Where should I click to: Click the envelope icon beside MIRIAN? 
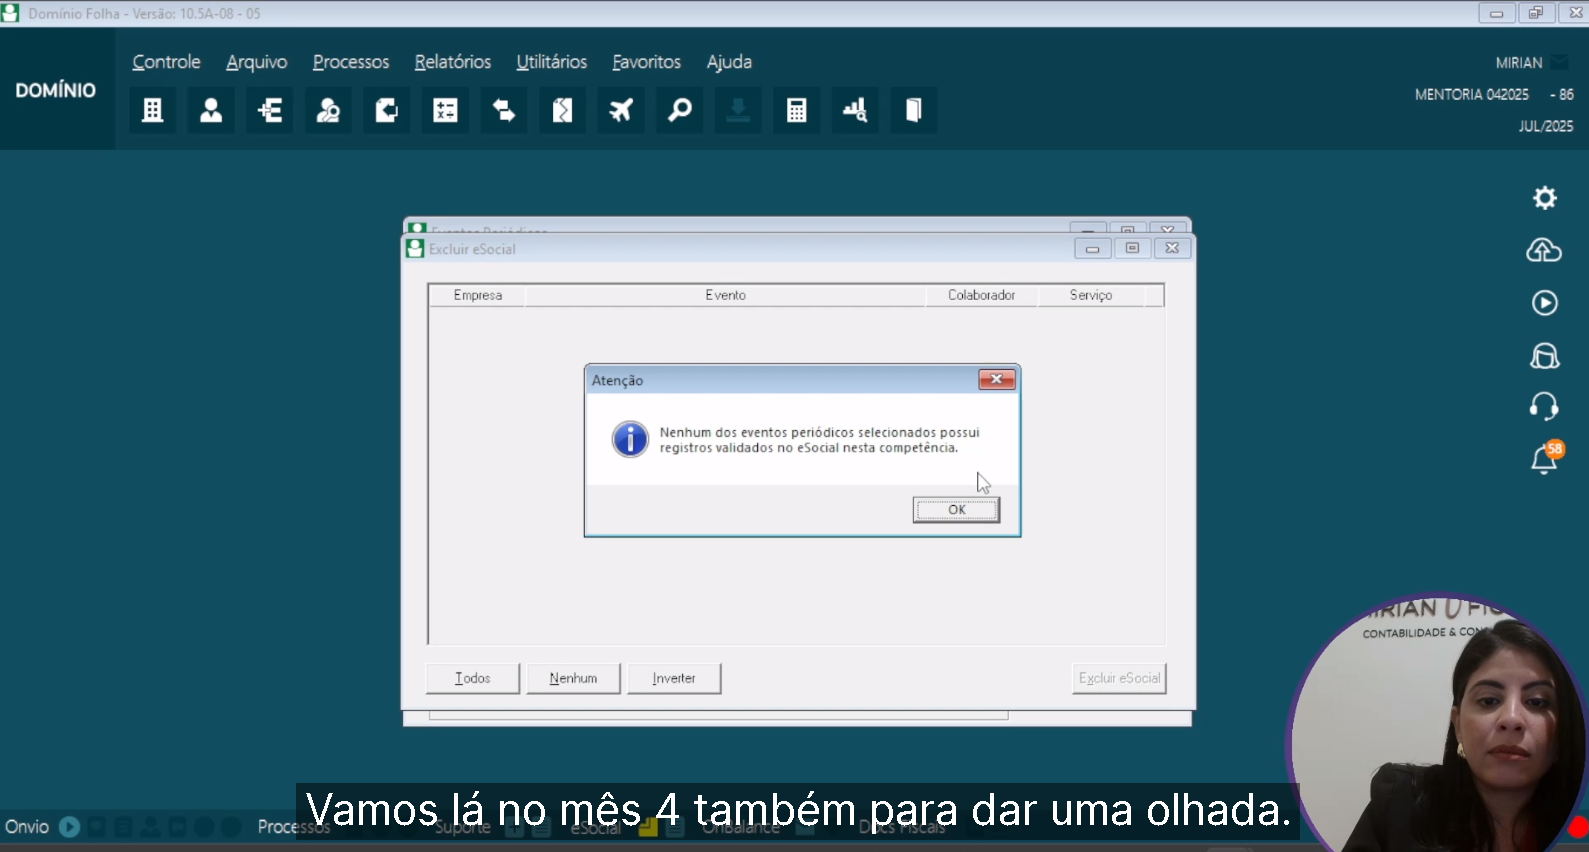[x=1560, y=62]
